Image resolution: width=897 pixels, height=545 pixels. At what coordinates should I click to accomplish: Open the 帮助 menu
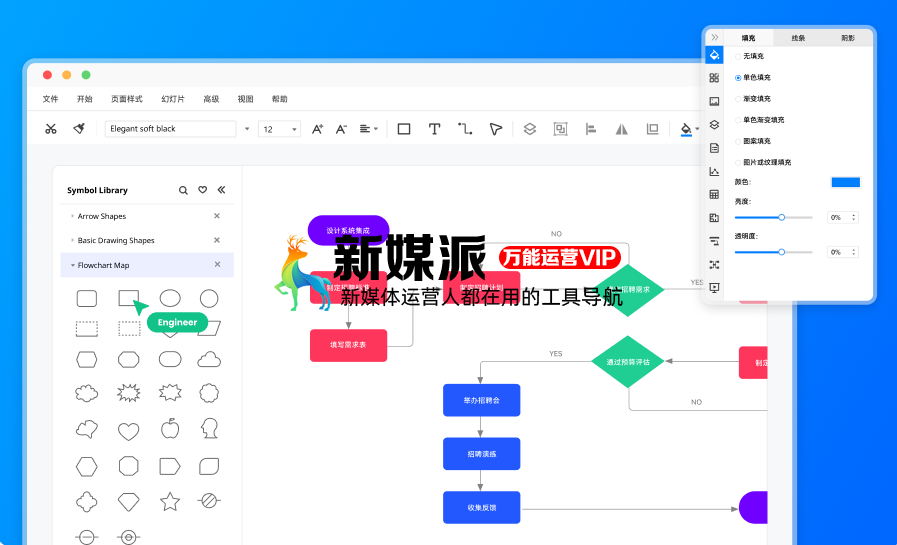click(x=280, y=99)
